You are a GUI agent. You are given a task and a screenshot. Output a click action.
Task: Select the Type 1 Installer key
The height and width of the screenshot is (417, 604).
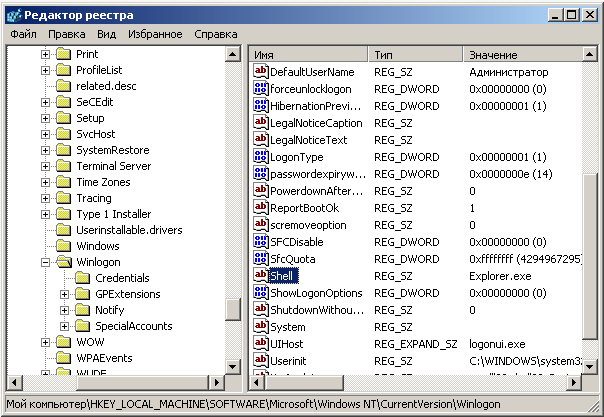[114, 214]
